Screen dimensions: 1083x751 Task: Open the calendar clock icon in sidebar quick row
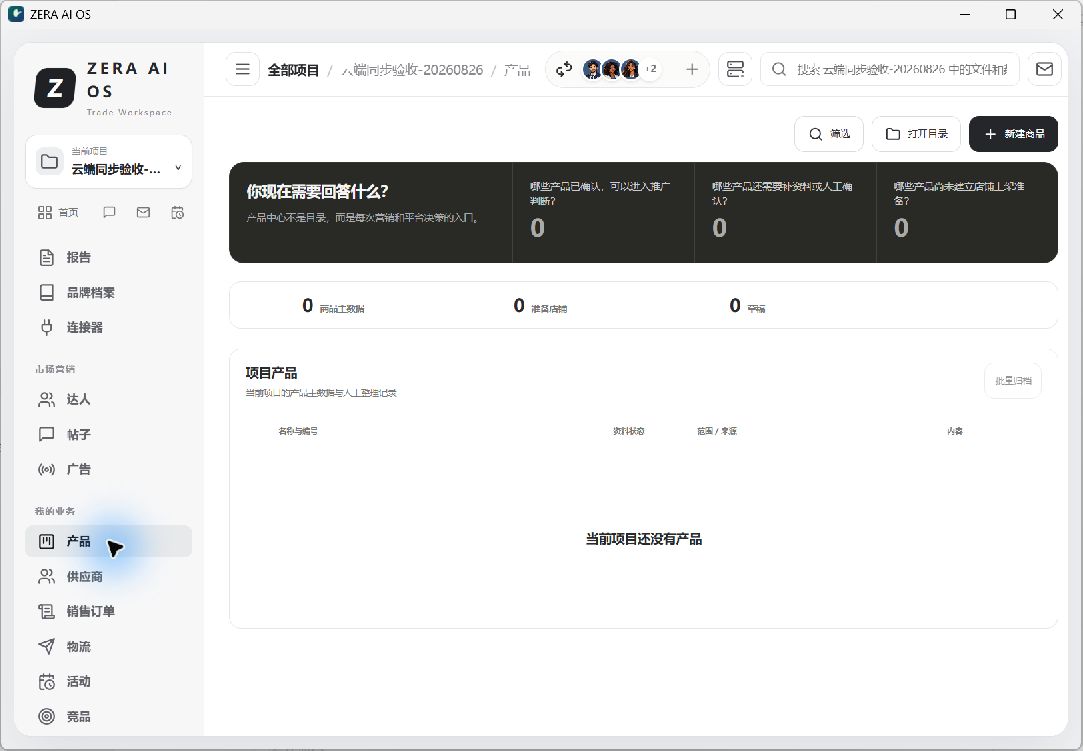[x=178, y=212]
